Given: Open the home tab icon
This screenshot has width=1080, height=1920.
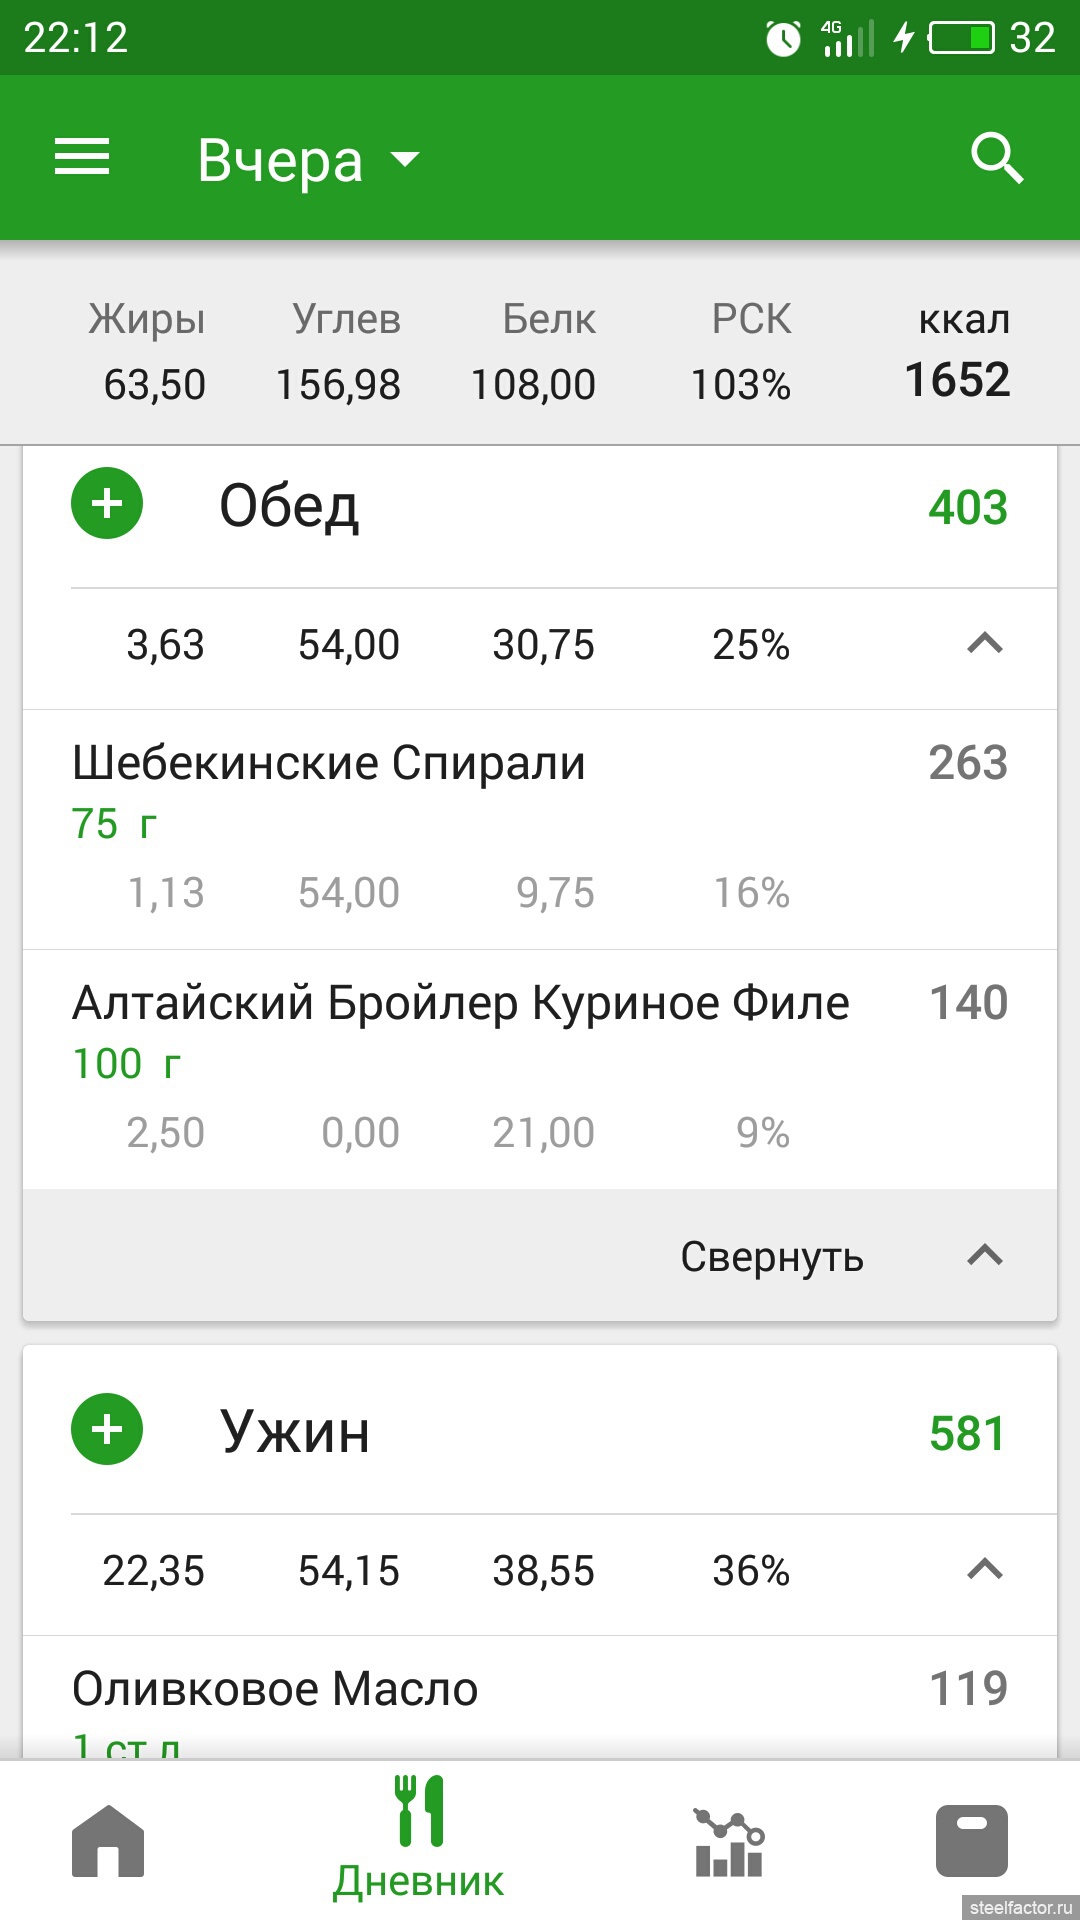Looking at the screenshot, I should (108, 1842).
